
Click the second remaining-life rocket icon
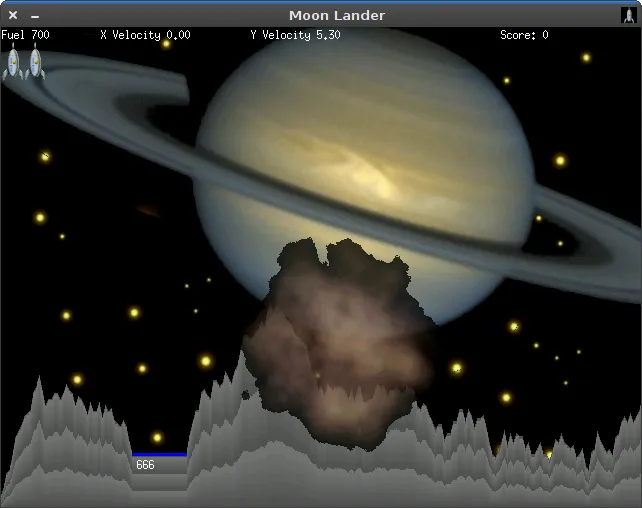coord(36,61)
